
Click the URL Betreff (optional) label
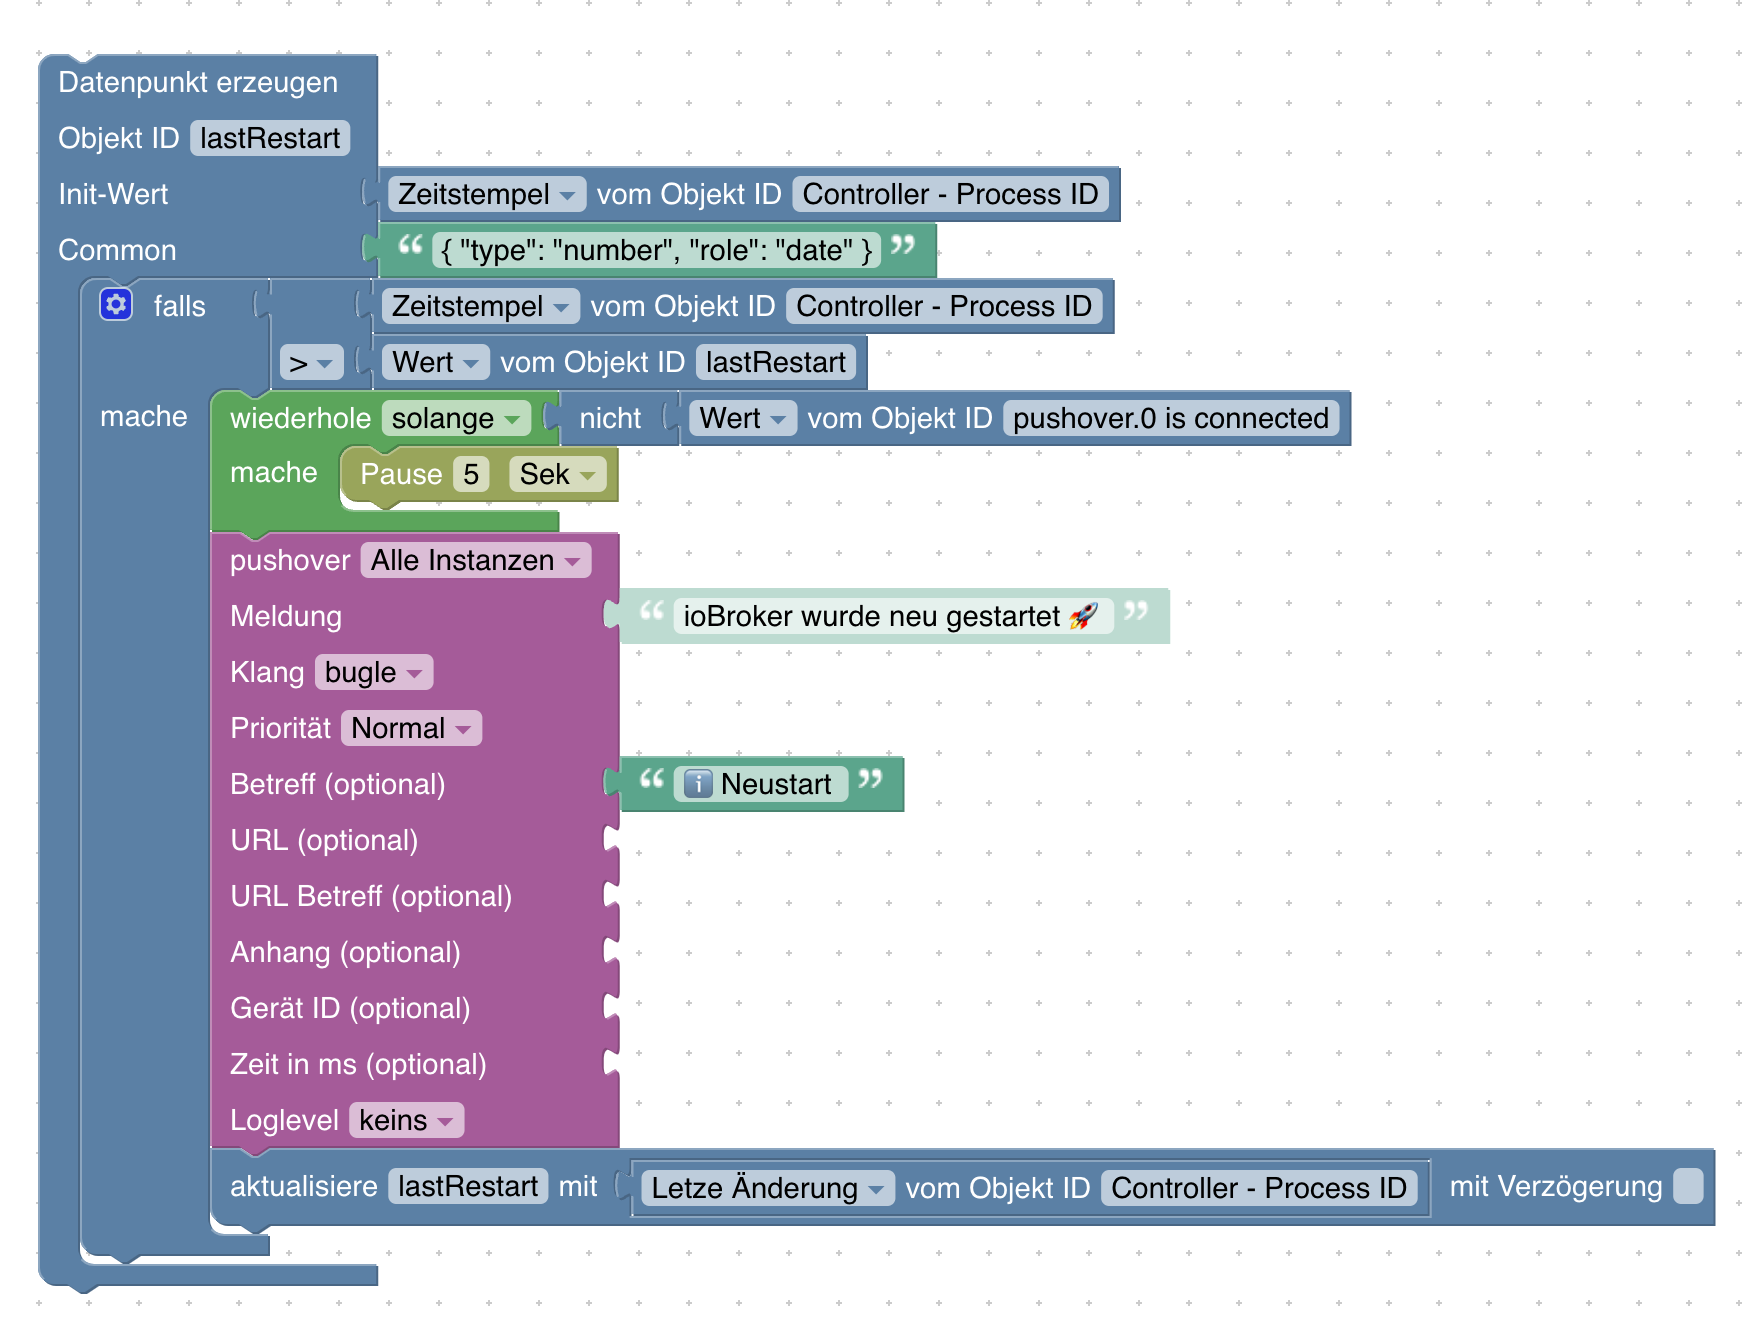click(371, 896)
